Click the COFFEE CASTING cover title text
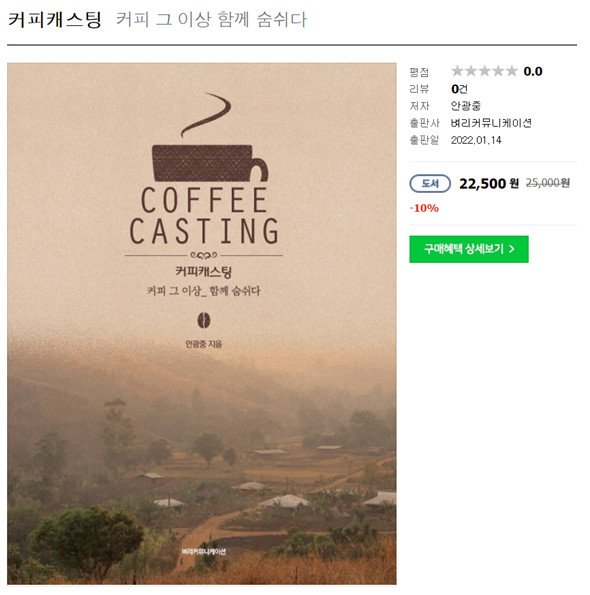 point(204,215)
